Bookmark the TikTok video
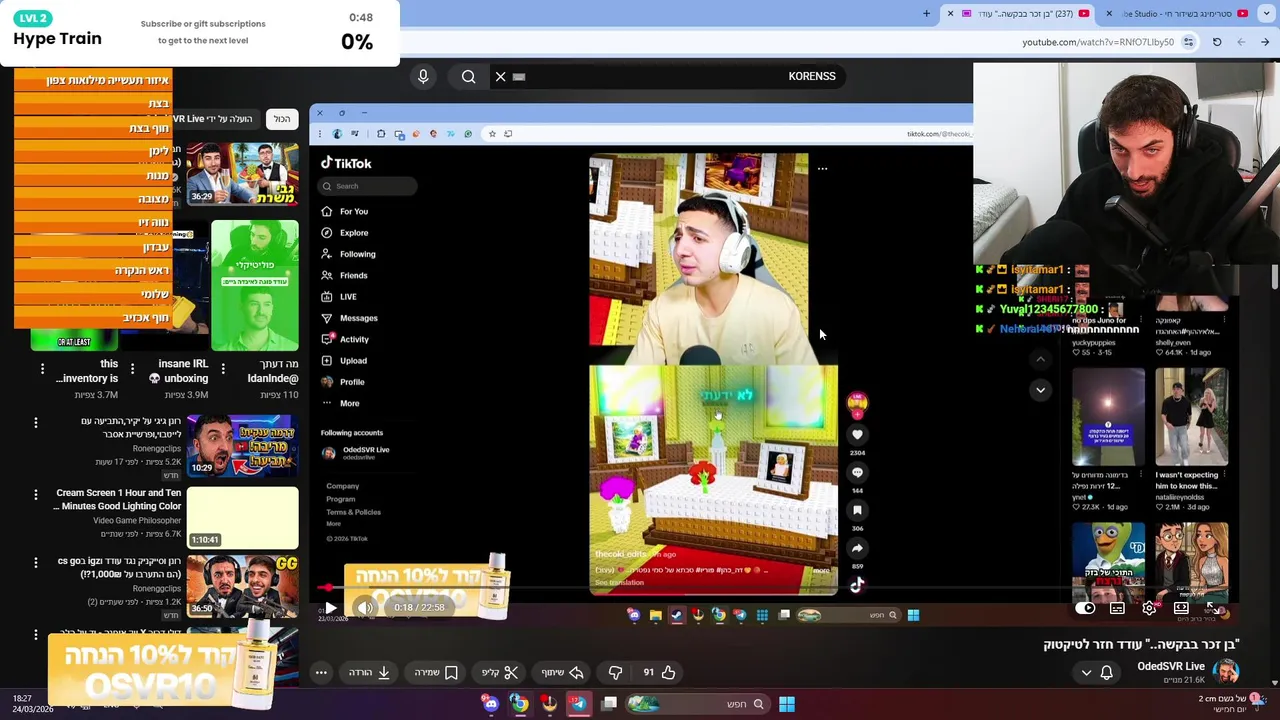This screenshot has height=720, width=1280. [x=857, y=510]
